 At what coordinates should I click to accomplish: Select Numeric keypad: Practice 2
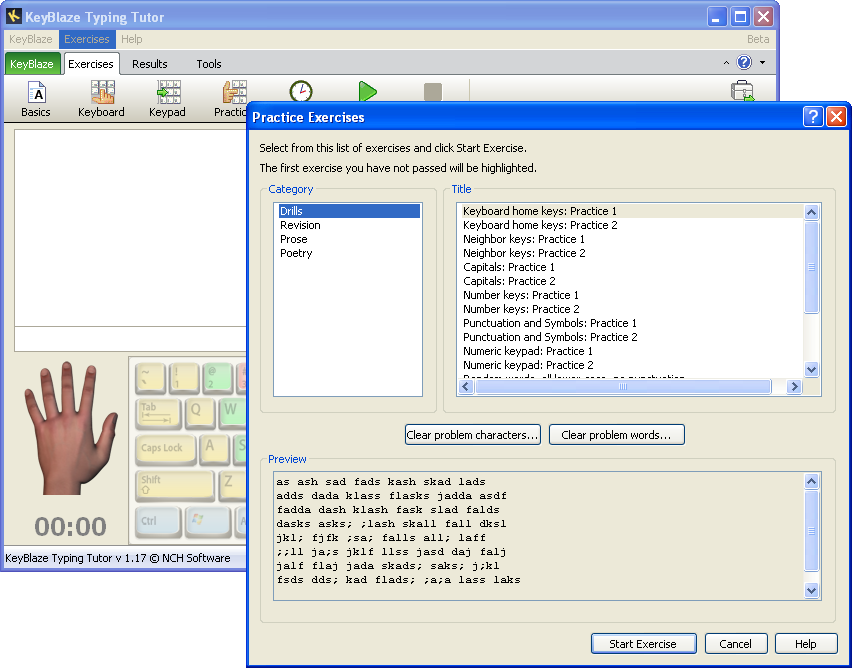[631, 365]
